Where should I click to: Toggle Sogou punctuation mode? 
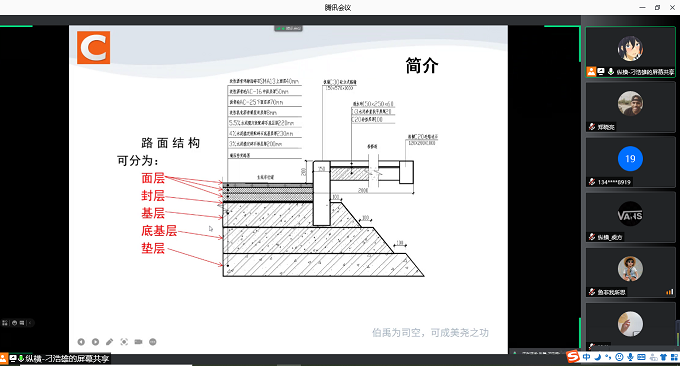[x=608, y=357]
